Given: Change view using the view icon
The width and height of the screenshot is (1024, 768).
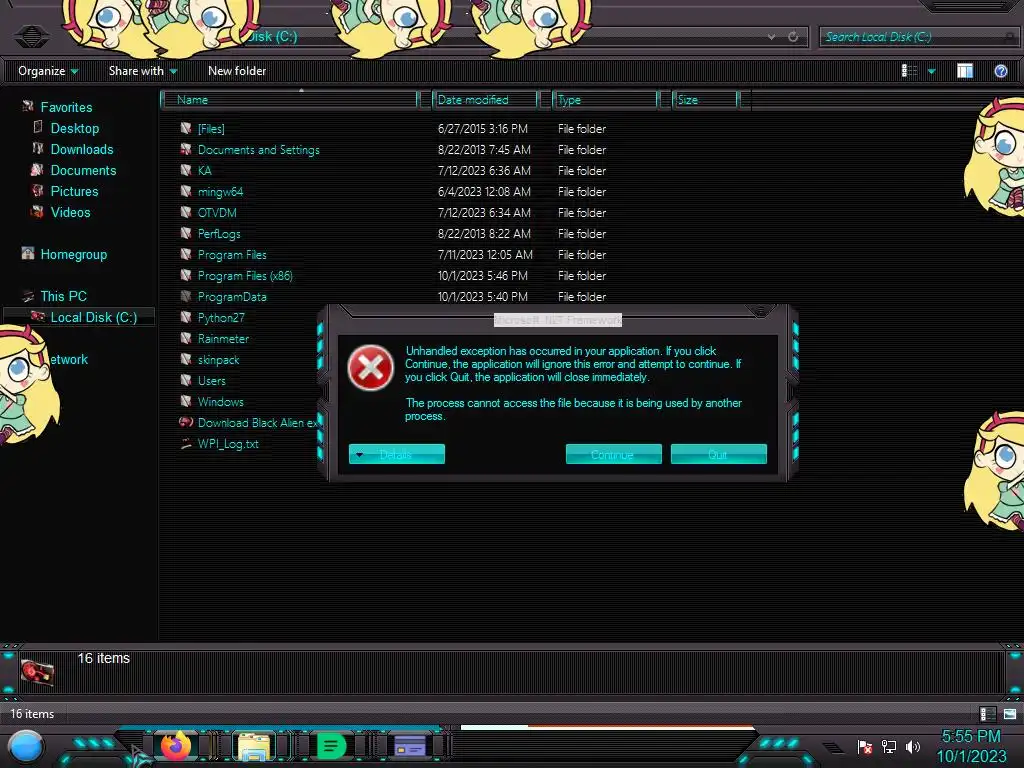Looking at the screenshot, I should pyautogui.click(x=909, y=71).
